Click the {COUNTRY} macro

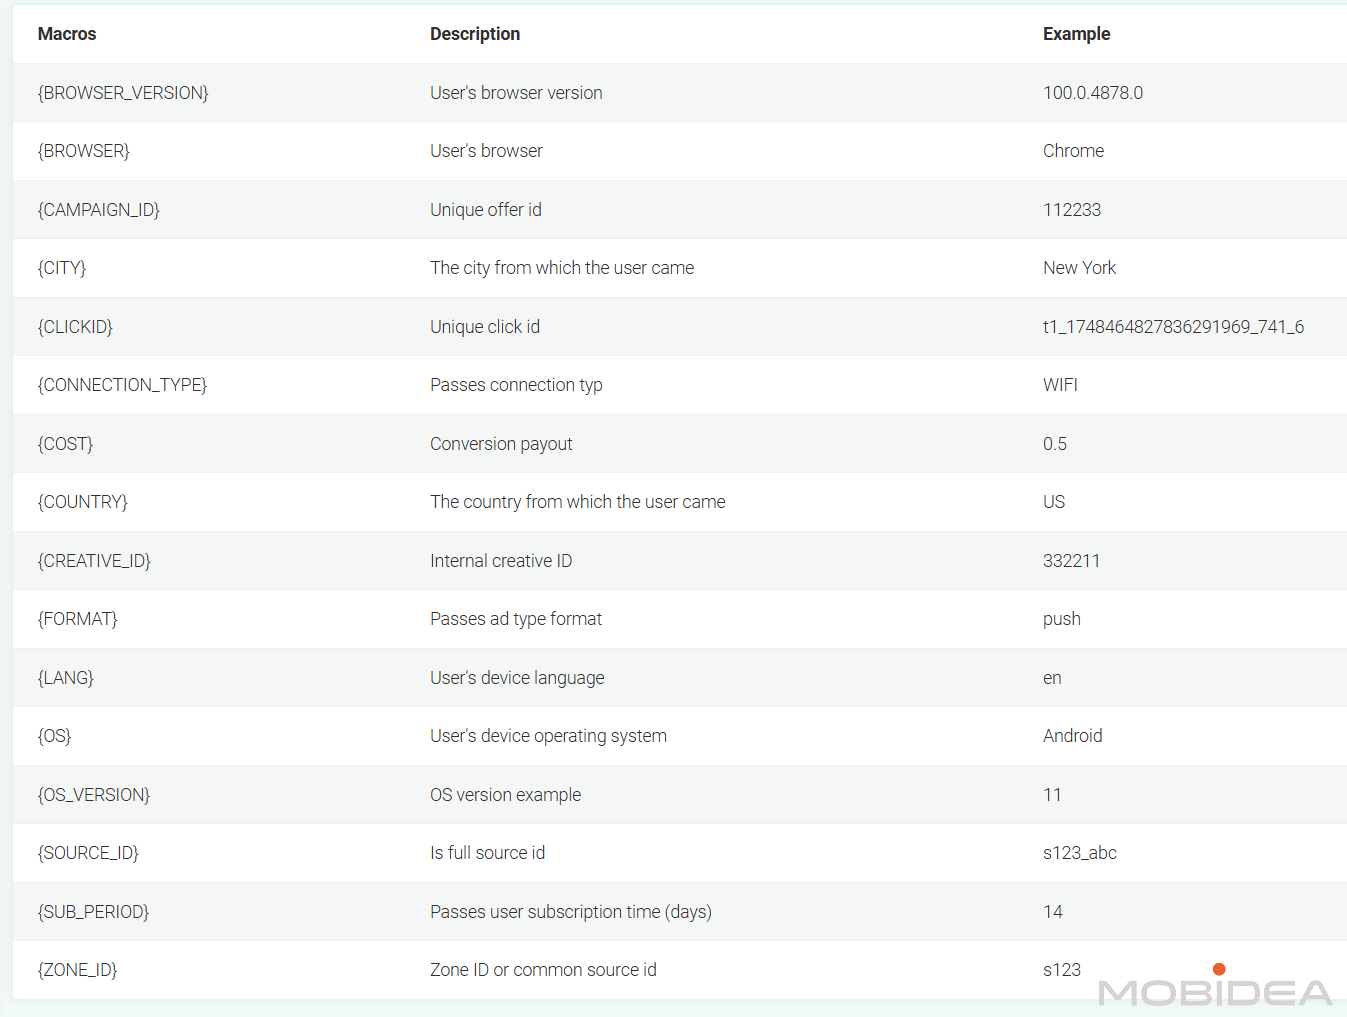click(x=83, y=502)
